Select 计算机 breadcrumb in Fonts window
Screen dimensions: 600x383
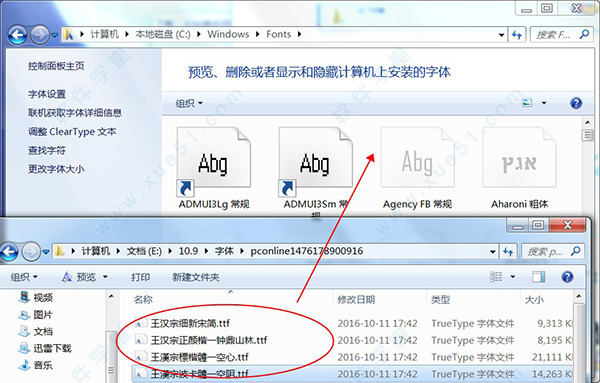pyautogui.click(x=104, y=34)
